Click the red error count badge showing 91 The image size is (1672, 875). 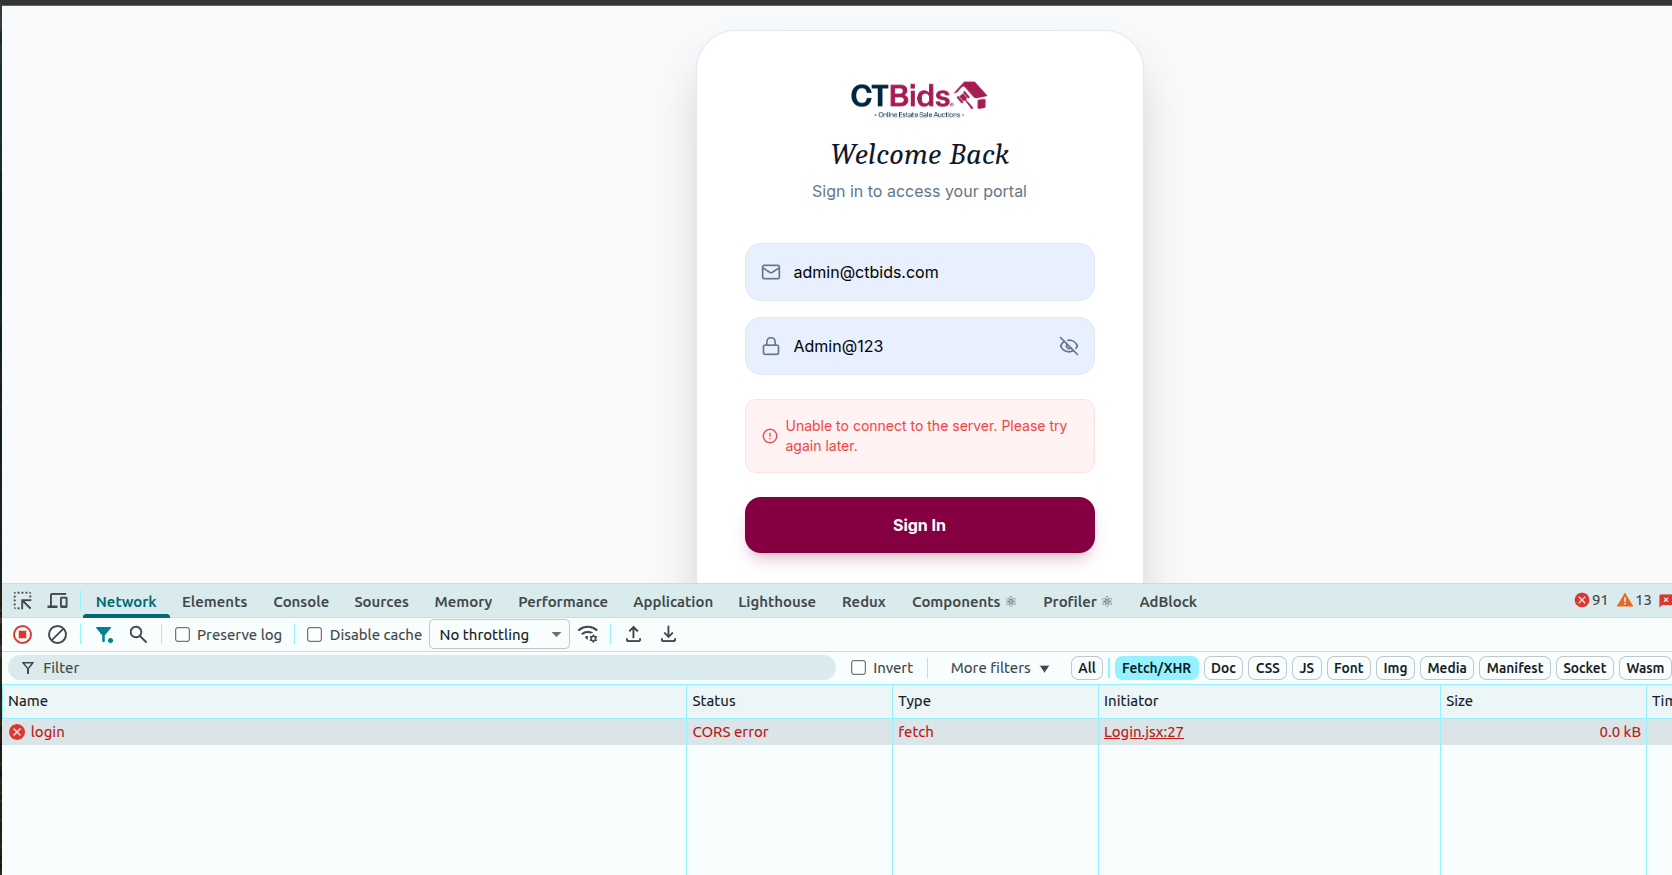[1591, 600]
